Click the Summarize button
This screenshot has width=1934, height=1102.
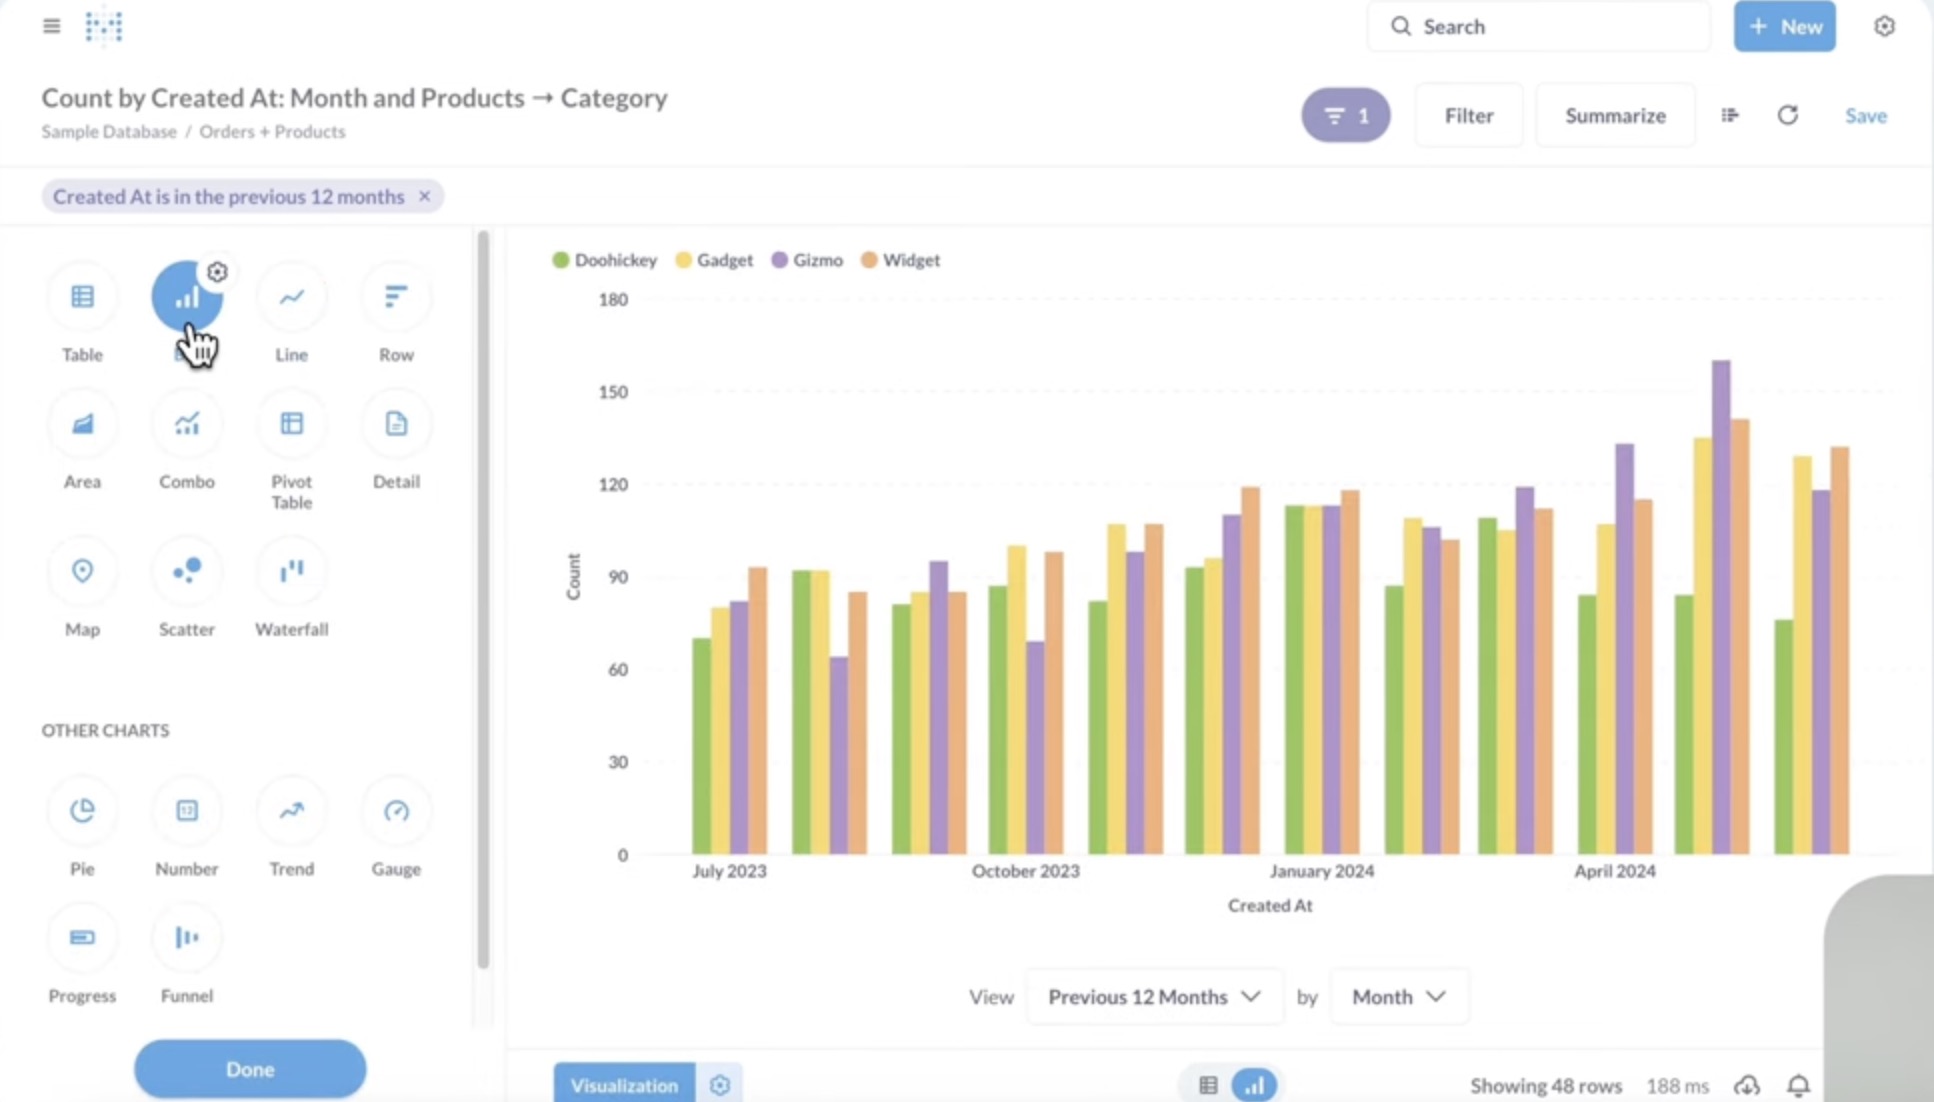tap(1615, 116)
